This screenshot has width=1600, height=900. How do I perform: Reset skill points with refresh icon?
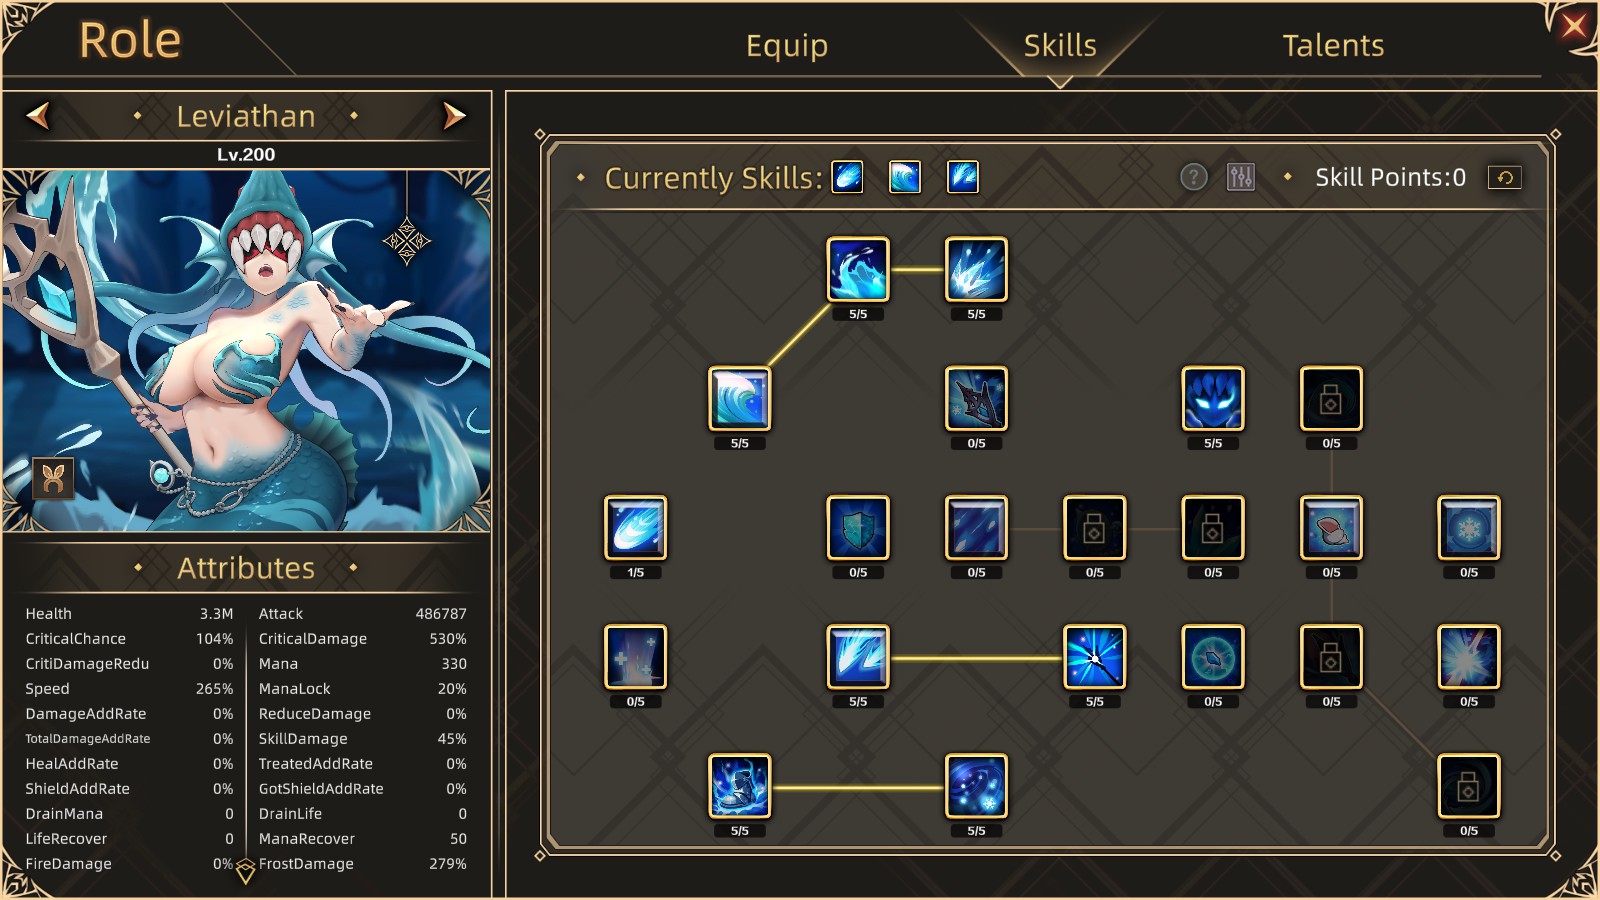[x=1505, y=177]
